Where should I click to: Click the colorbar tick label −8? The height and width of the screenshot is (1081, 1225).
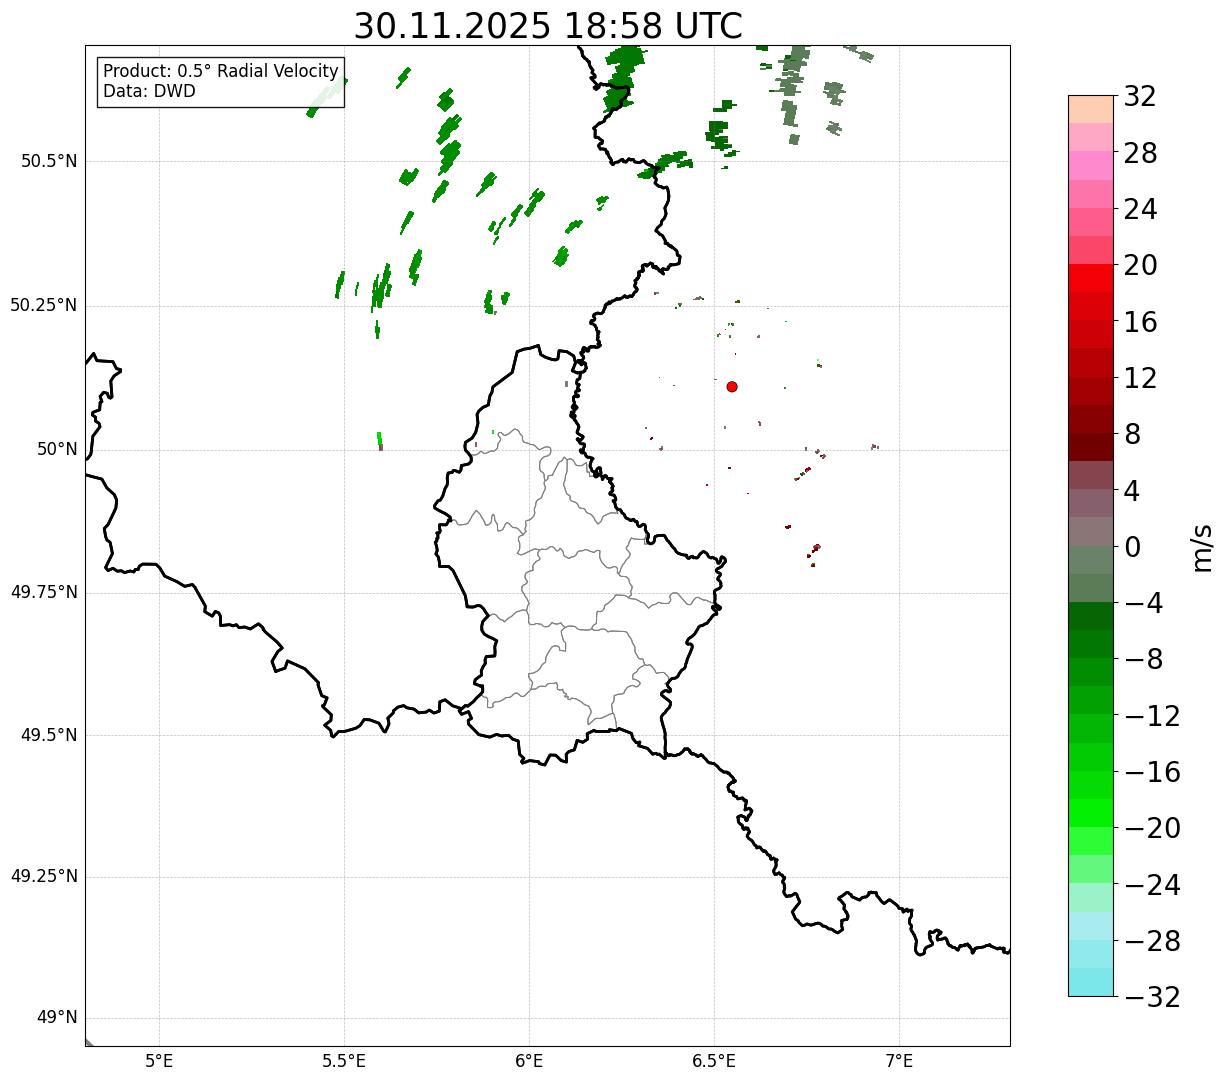click(1143, 660)
